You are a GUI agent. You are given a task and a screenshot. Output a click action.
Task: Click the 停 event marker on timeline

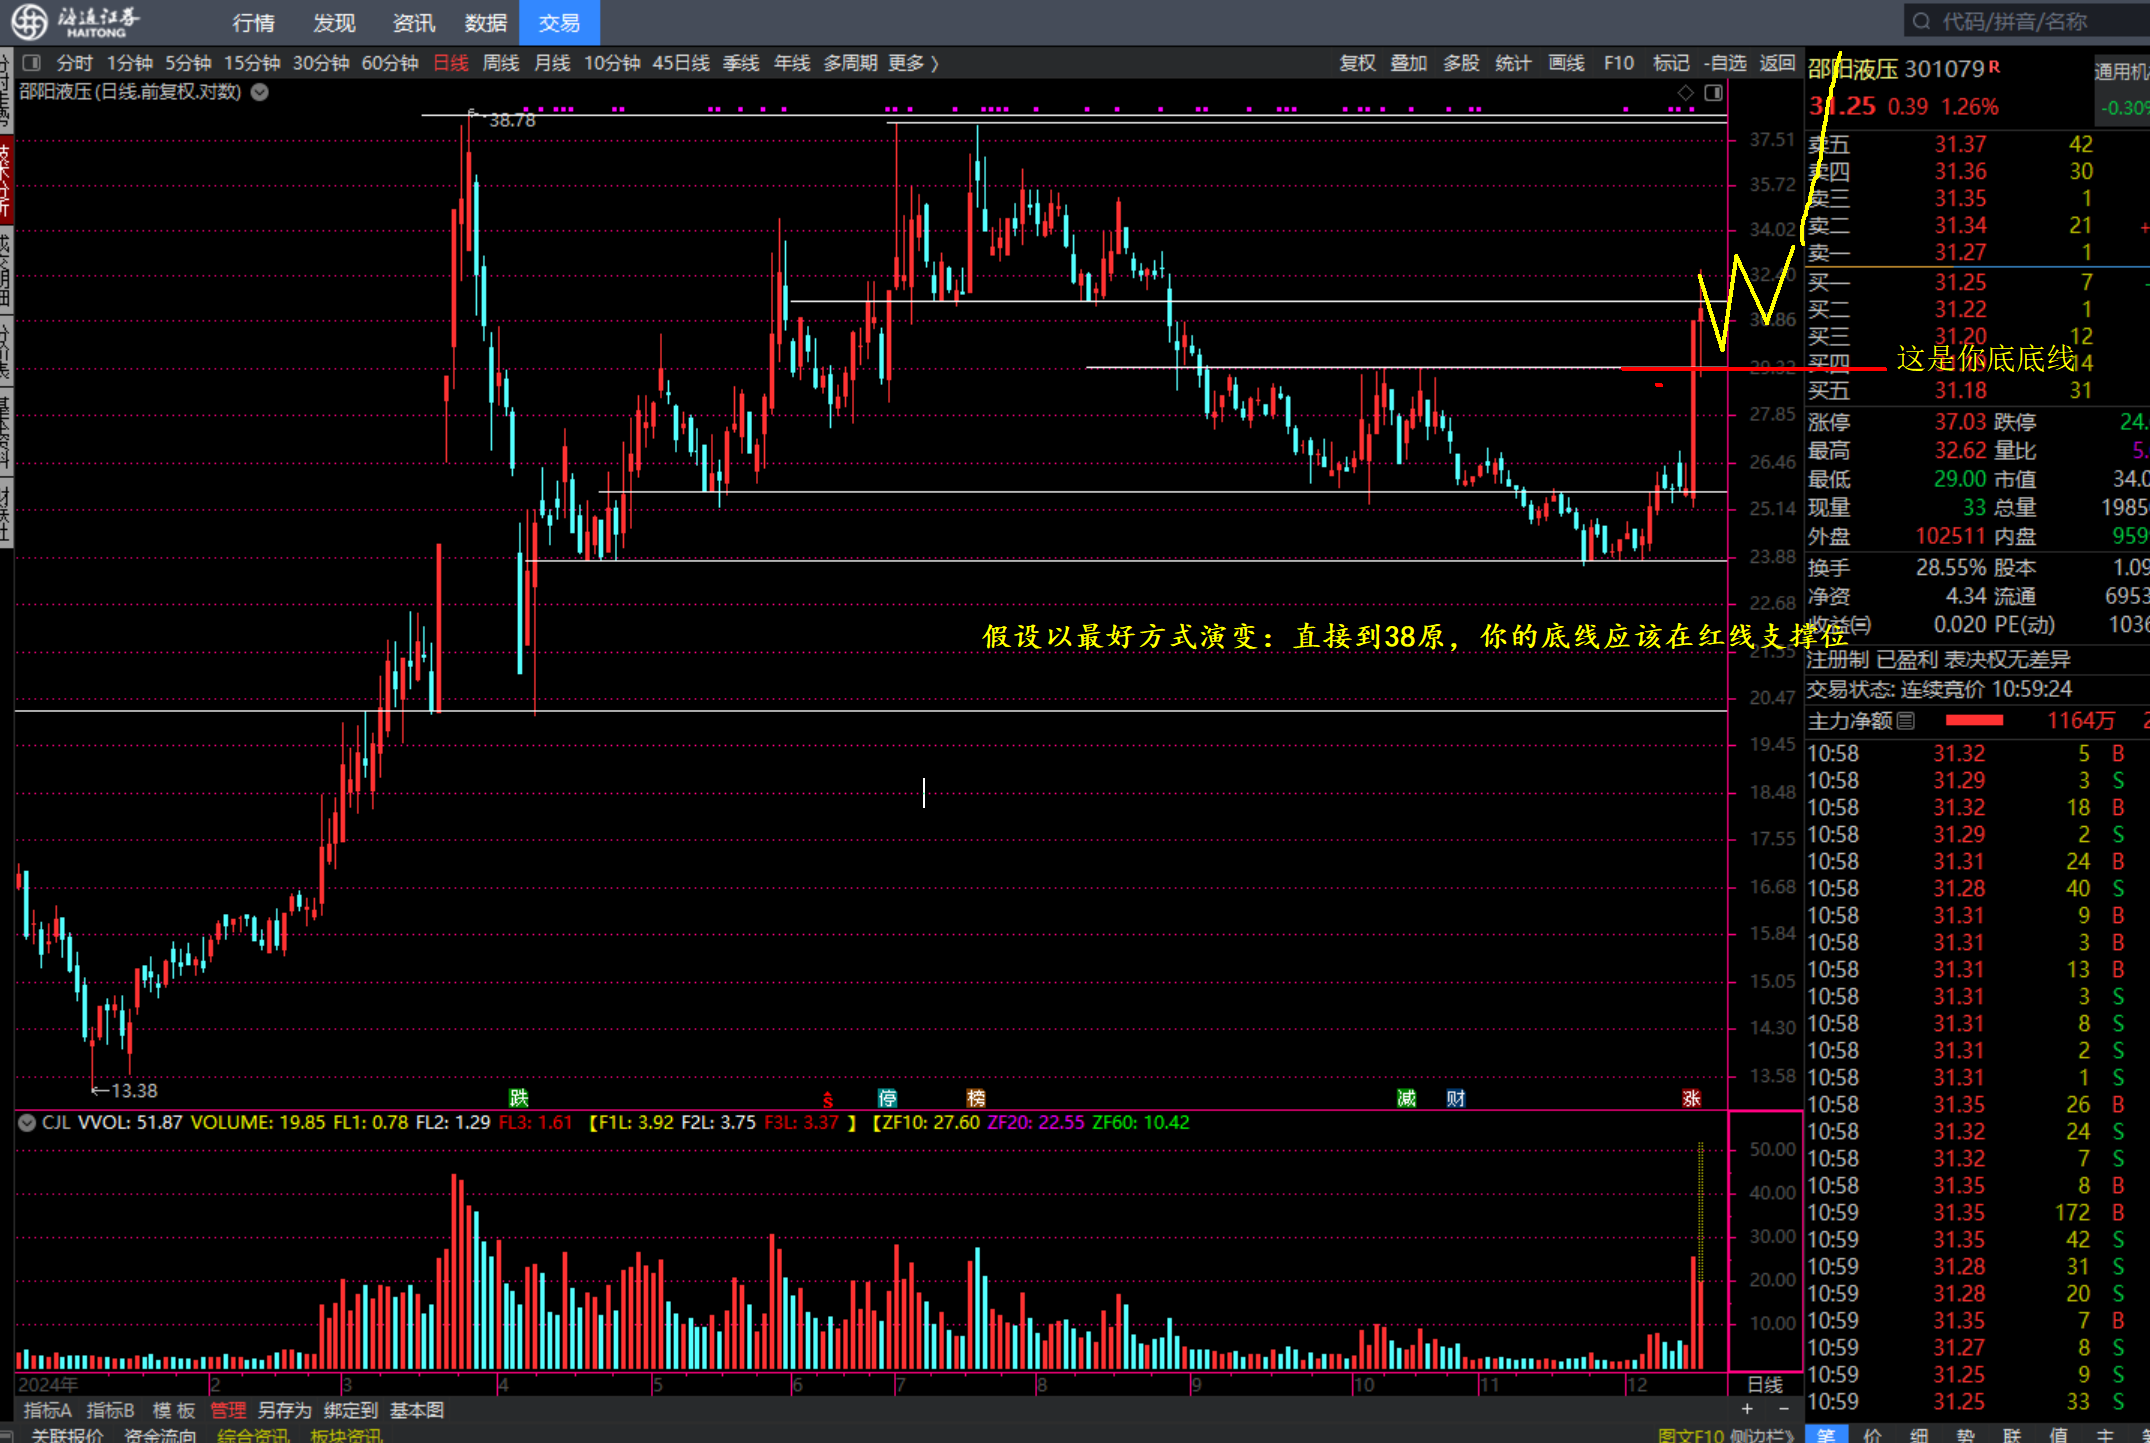pyautogui.click(x=887, y=1097)
